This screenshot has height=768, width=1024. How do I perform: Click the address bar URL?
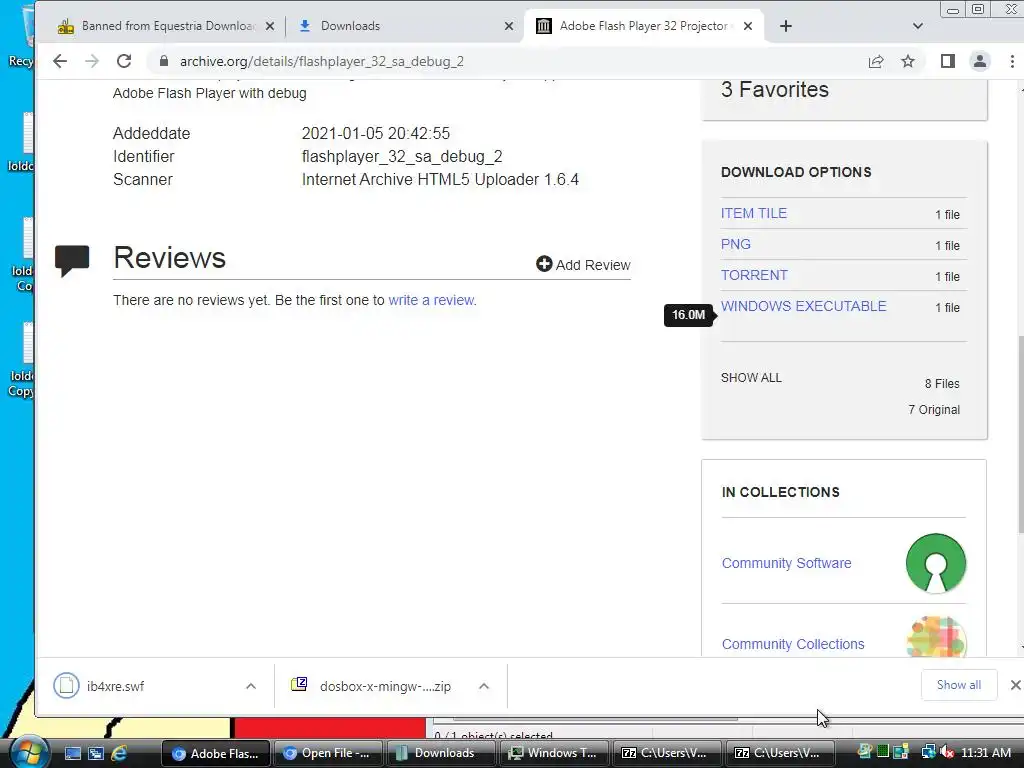321,61
